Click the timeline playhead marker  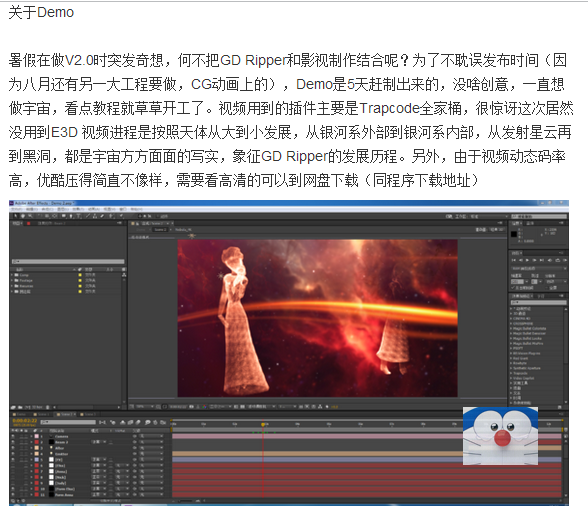tap(263, 424)
